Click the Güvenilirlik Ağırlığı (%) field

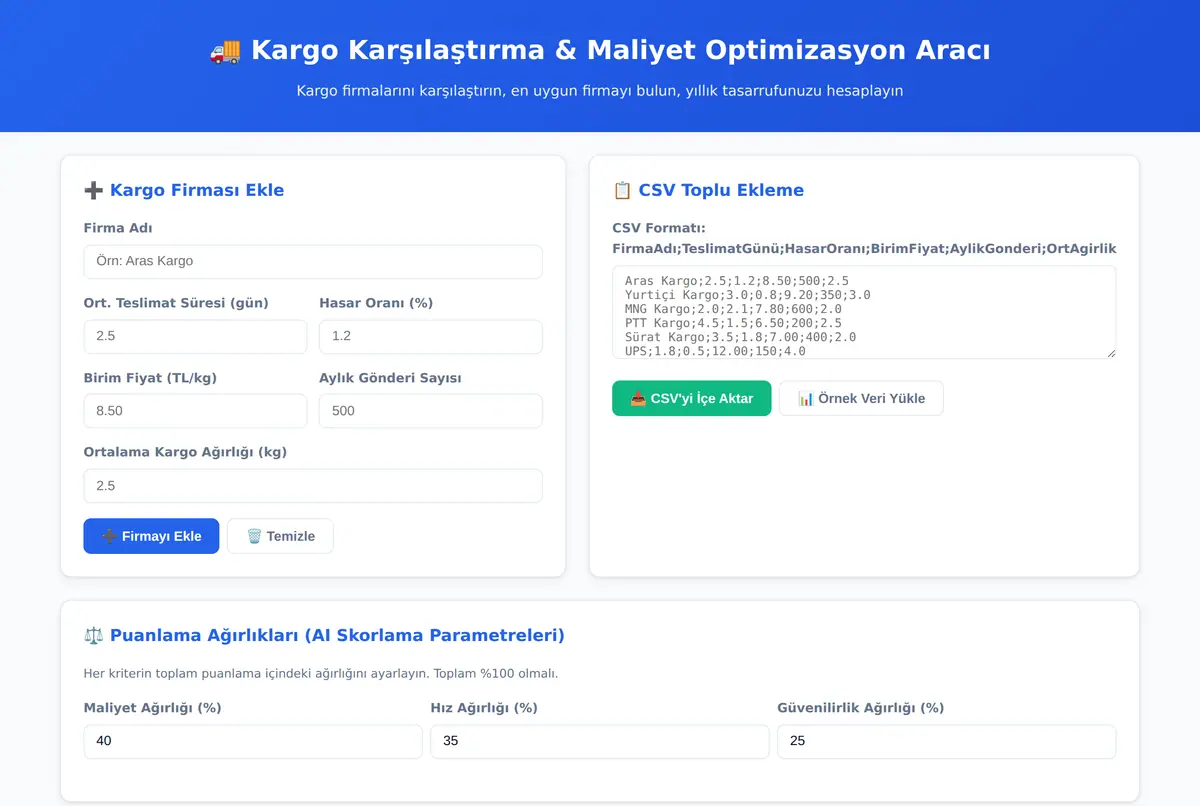[946, 742]
